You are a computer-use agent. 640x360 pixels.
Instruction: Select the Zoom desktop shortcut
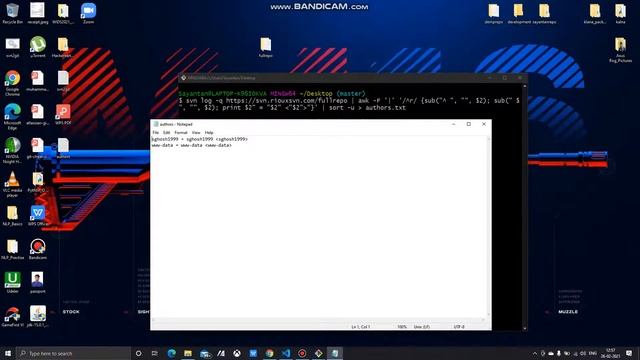88,13
